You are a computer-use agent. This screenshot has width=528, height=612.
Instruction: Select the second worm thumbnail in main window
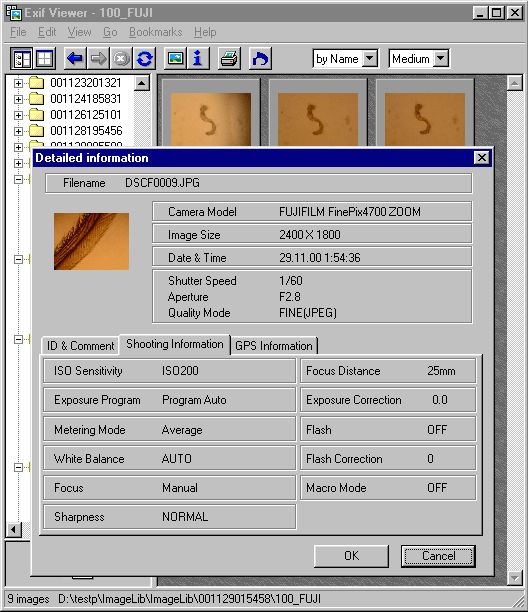point(318,119)
